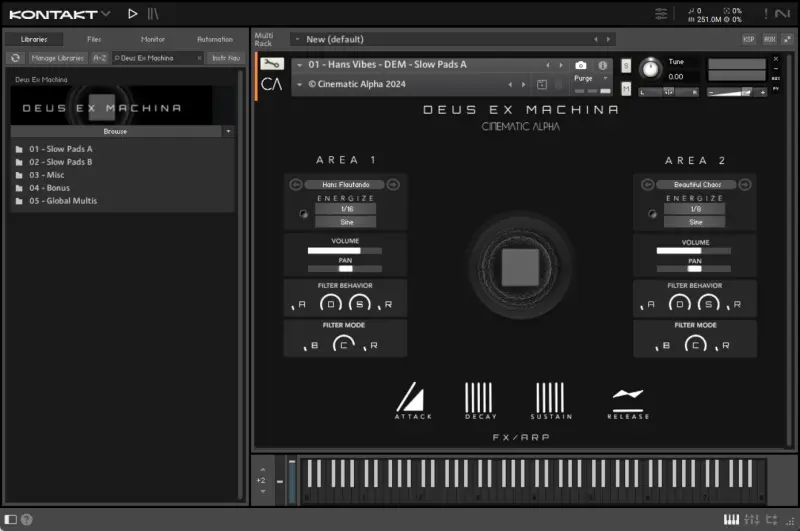
Task: Toggle PV button on instrument header
Action: click(776, 89)
